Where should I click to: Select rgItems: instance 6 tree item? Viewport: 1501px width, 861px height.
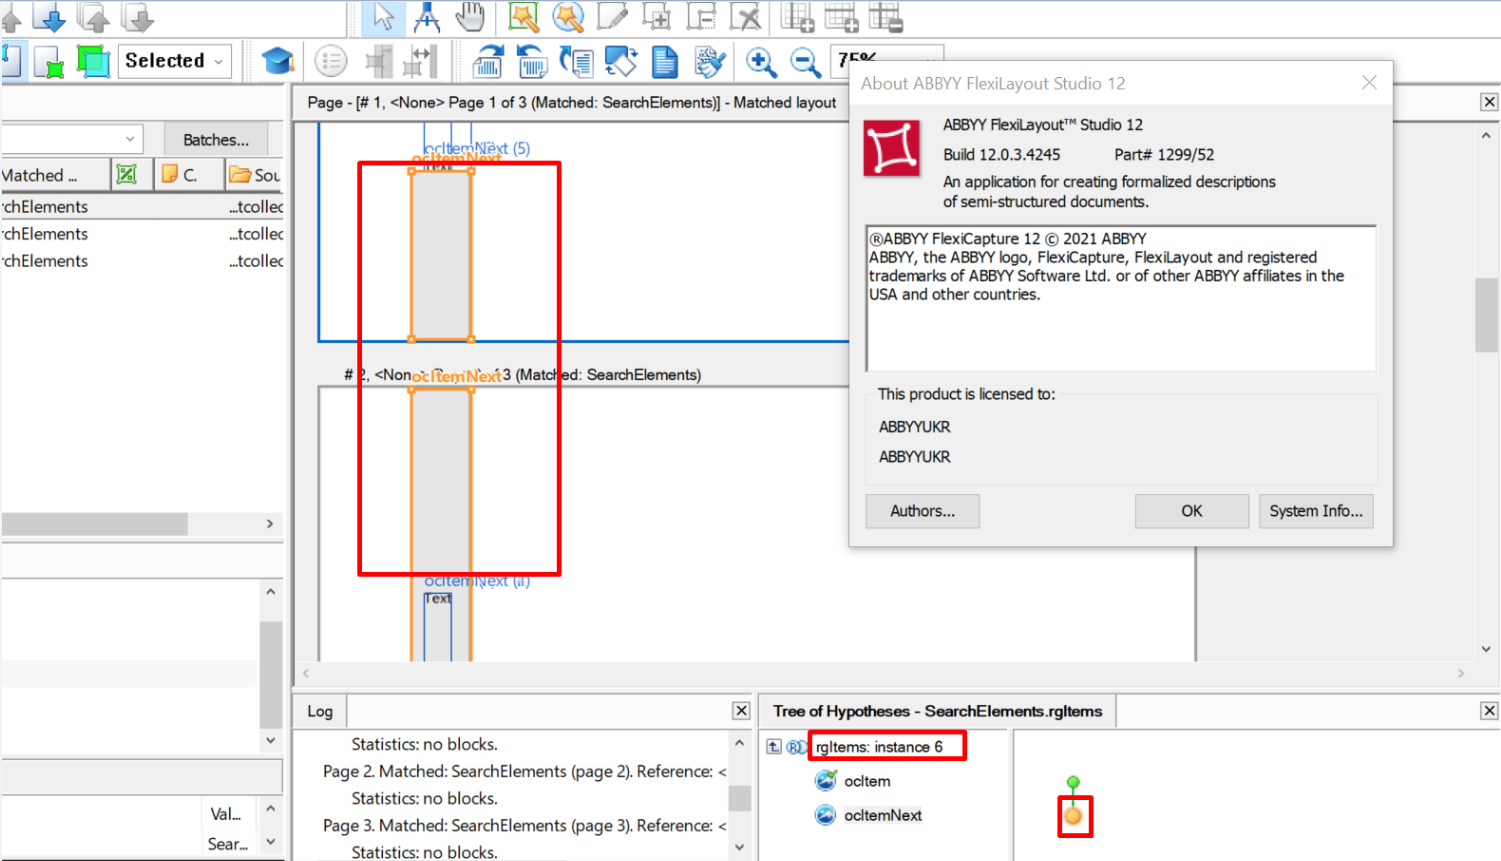click(x=879, y=747)
